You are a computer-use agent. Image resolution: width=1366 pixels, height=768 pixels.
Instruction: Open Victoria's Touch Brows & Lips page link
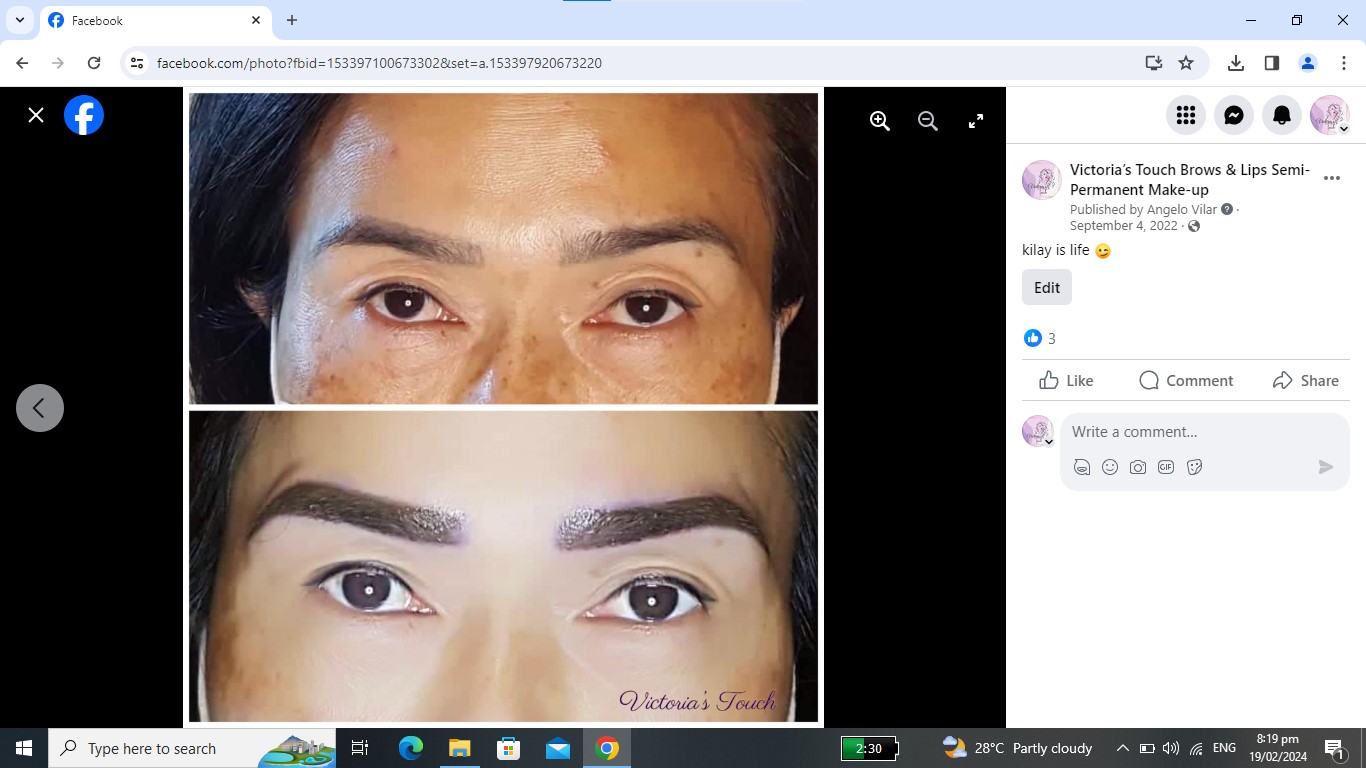tap(1190, 180)
